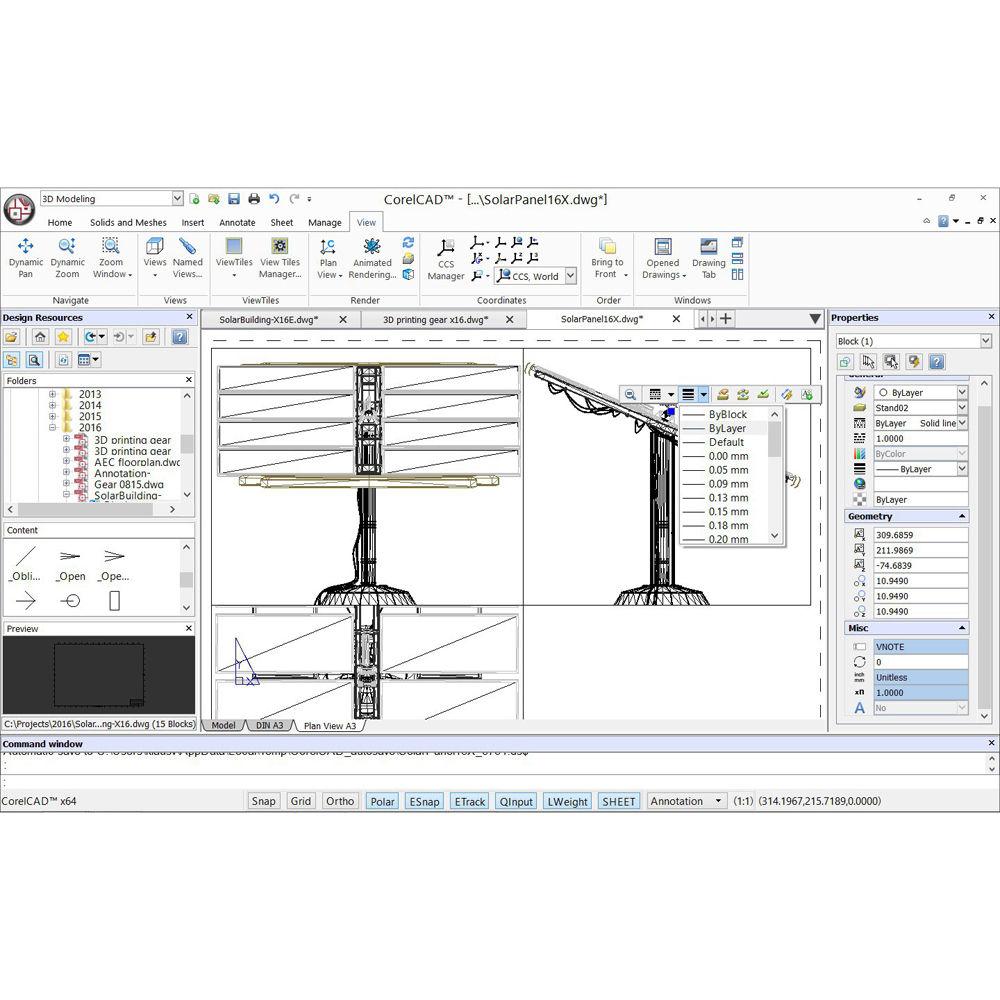Screen dimensions: 1000x1000
Task: Open the Annotate ribbon tab
Action: click(237, 222)
